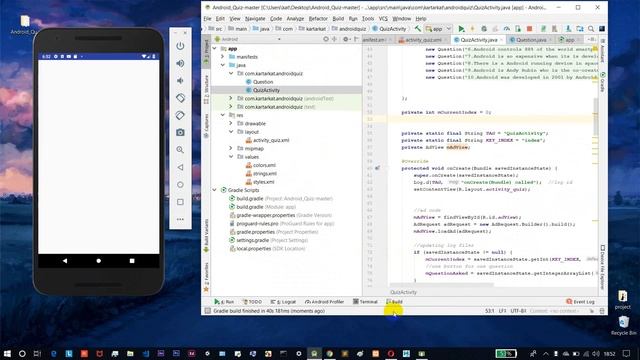Click the Debug app bug icon
The height and width of the screenshot is (360, 640).
click(484, 29)
